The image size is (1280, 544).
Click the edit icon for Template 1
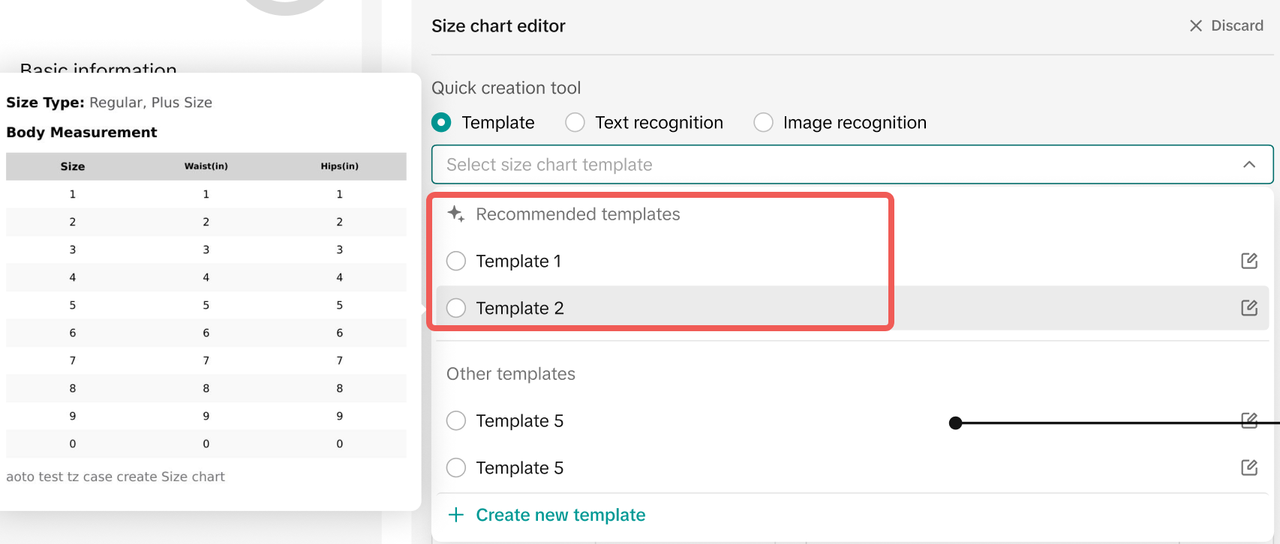pos(1249,261)
